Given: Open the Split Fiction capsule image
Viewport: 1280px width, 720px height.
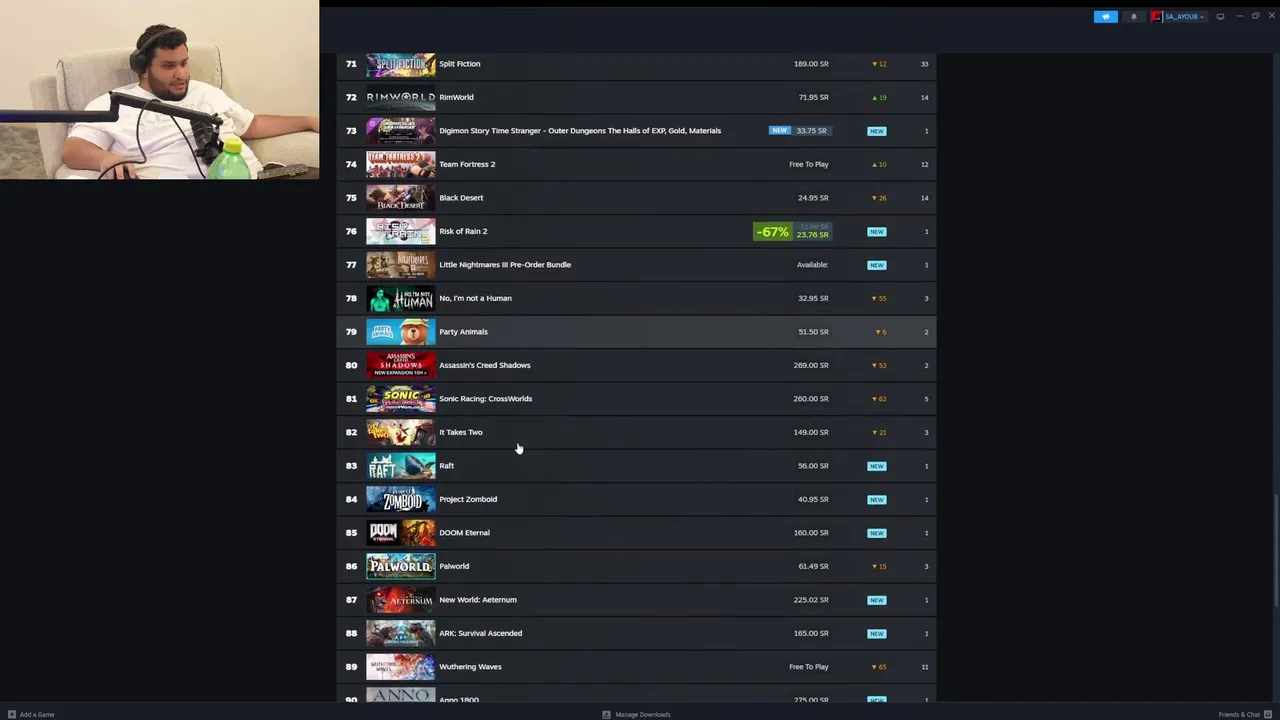Looking at the screenshot, I should tap(400, 64).
